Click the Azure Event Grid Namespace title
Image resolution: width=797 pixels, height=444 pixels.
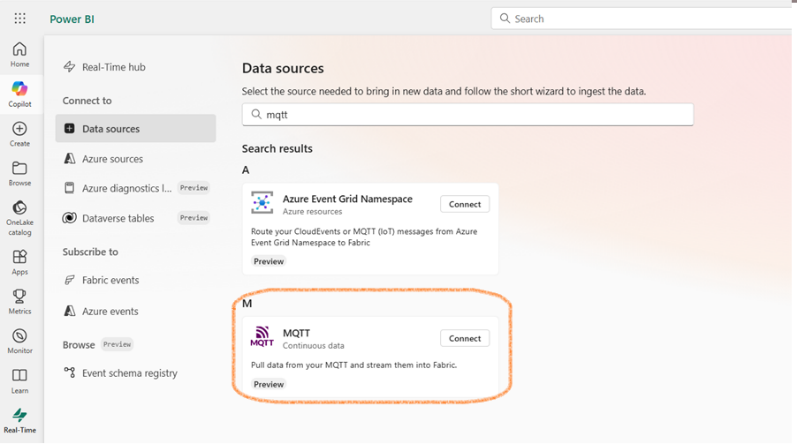pyautogui.click(x=348, y=199)
